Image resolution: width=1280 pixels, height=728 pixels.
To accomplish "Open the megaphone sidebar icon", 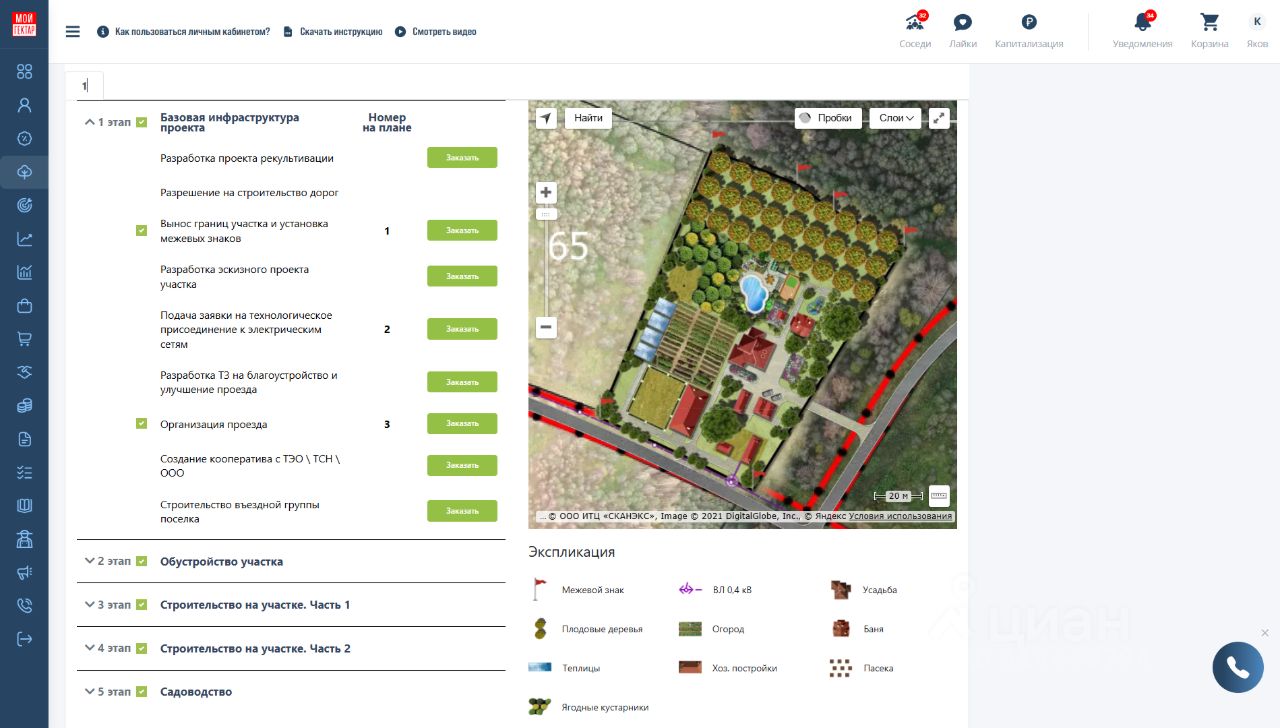I will [x=25, y=573].
